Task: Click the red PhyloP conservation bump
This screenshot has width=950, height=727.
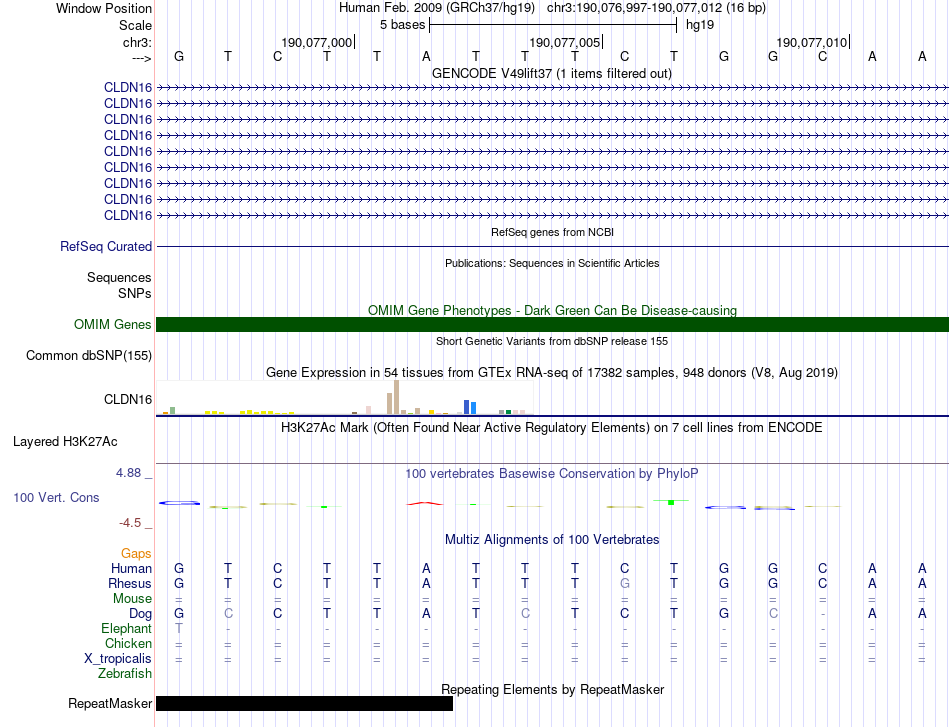Action: click(425, 503)
